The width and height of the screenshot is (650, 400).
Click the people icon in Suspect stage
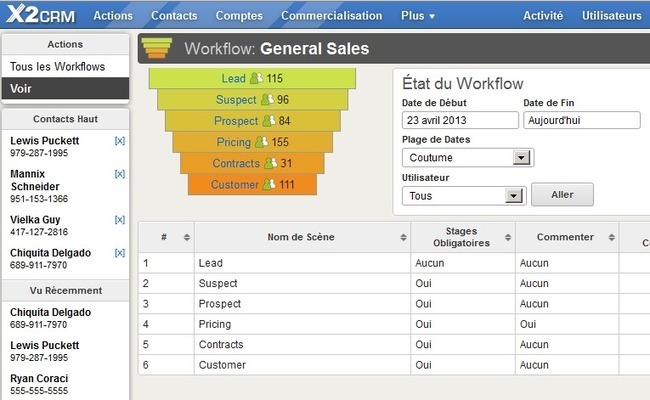pyautogui.click(x=266, y=99)
